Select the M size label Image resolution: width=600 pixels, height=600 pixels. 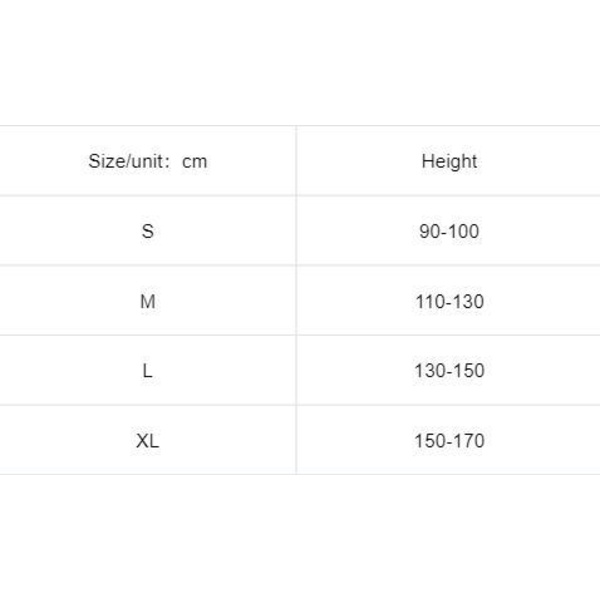click(148, 301)
